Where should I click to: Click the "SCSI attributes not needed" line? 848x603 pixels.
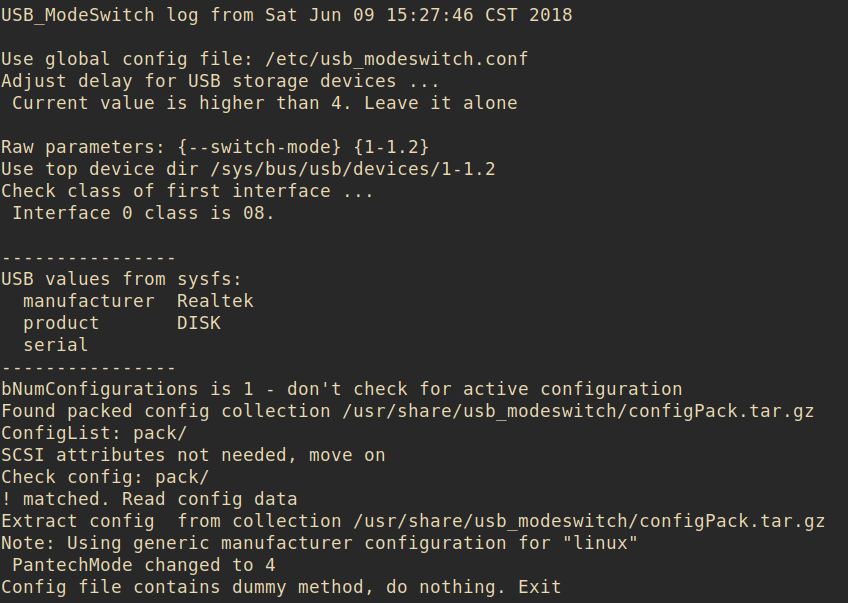pyautogui.click(x=193, y=455)
